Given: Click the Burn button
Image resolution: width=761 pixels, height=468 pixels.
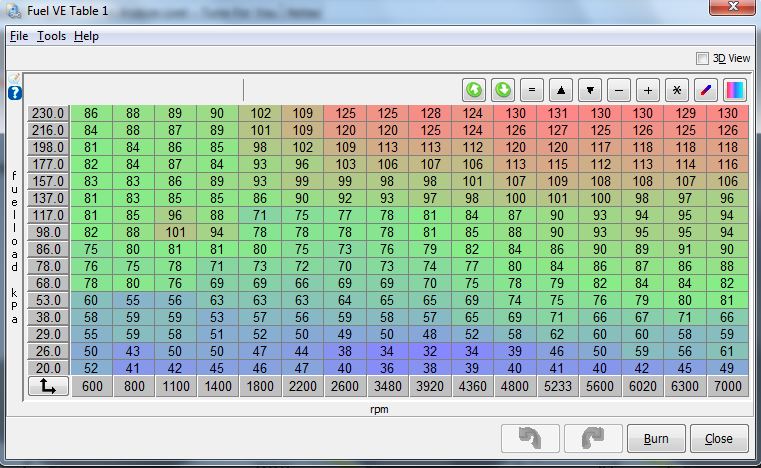Looking at the screenshot, I should tap(656, 438).
